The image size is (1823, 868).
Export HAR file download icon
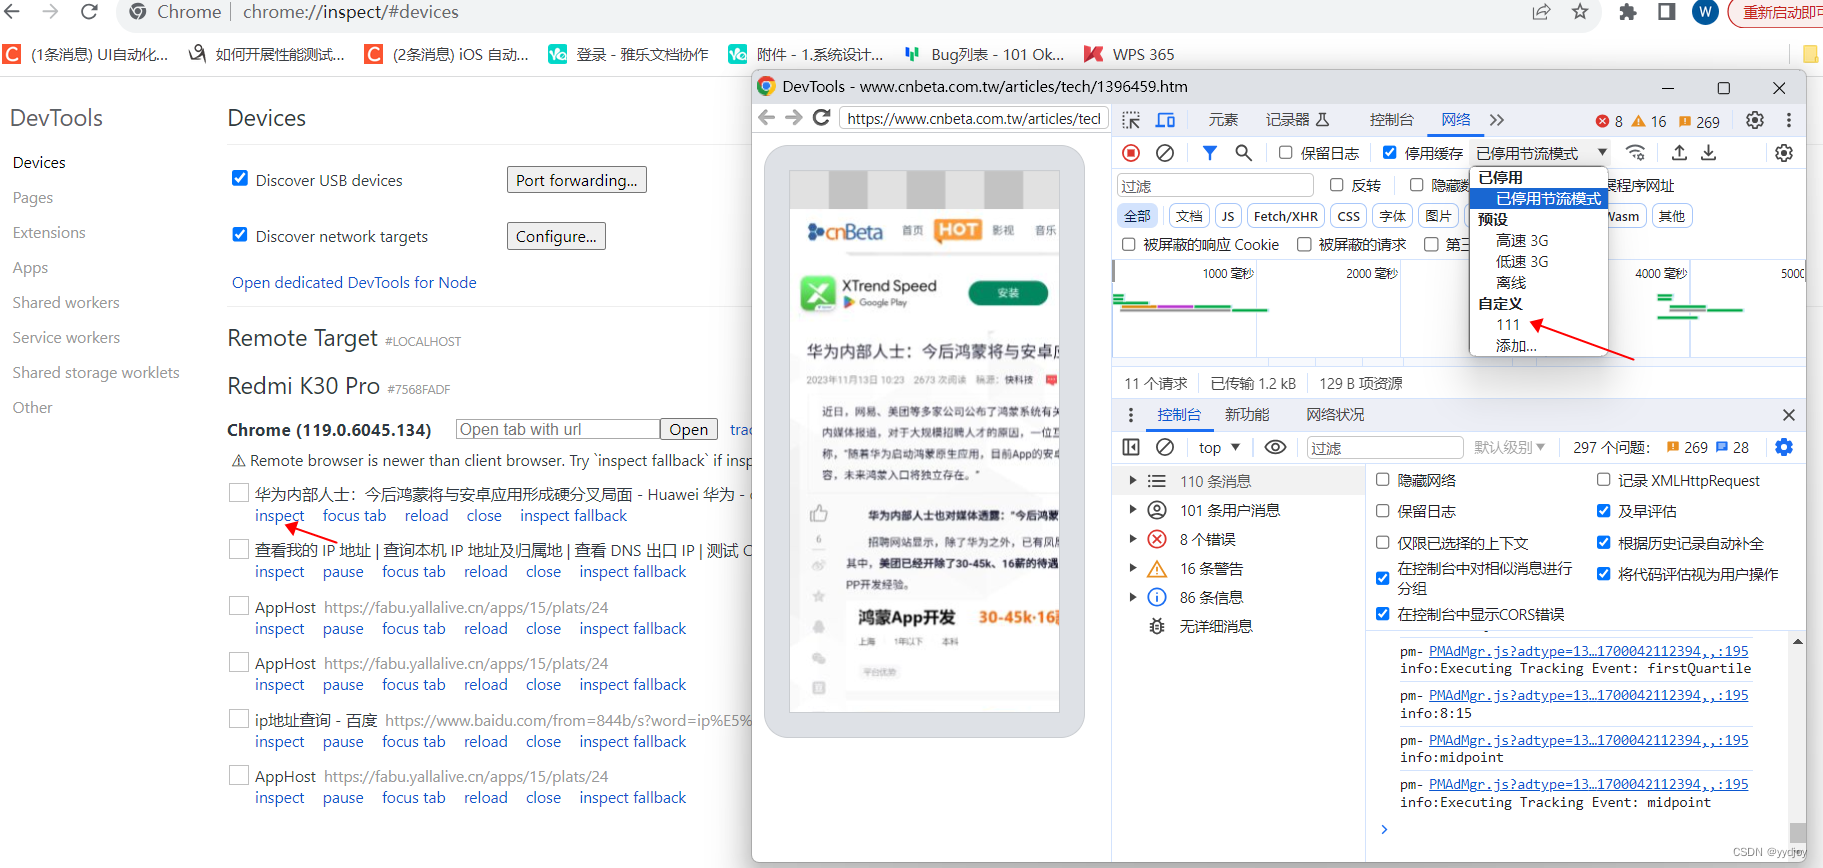(x=1709, y=153)
